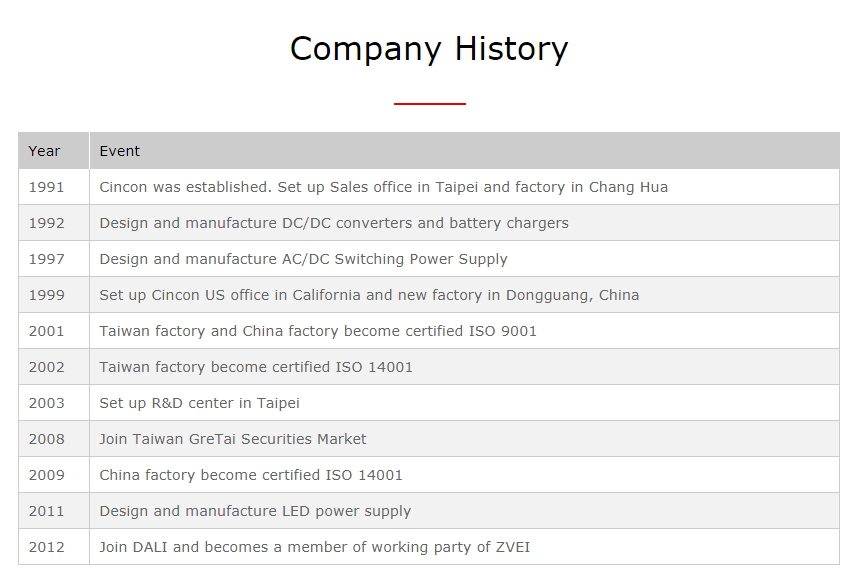Select the GreTai Securities Market event

[x=232, y=440]
